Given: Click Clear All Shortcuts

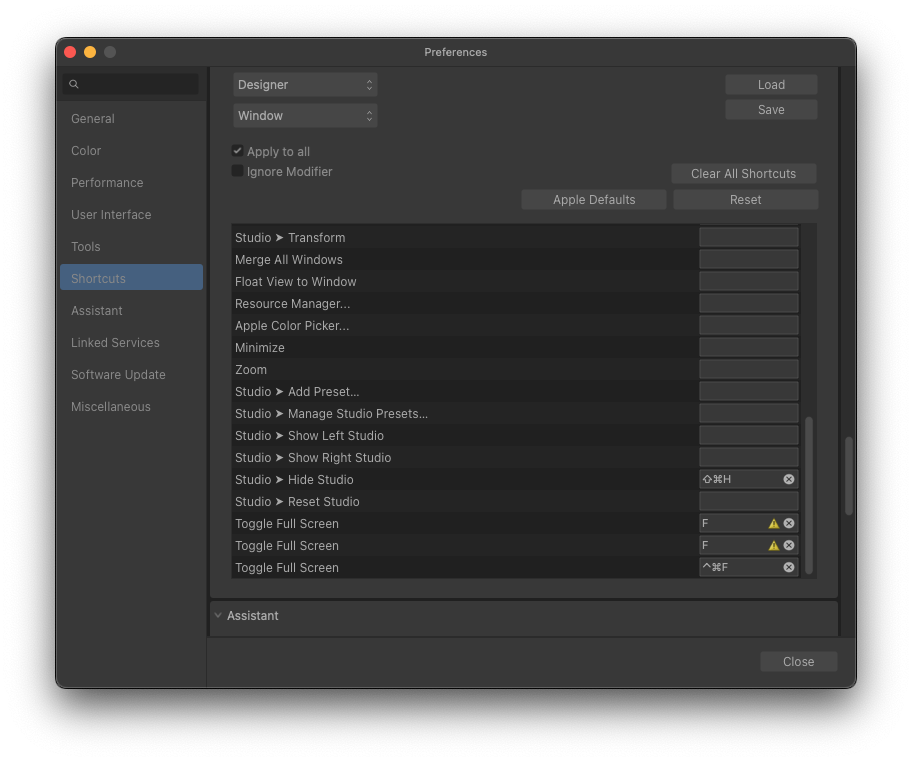Looking at the screenshot, I should click(743, 173).
